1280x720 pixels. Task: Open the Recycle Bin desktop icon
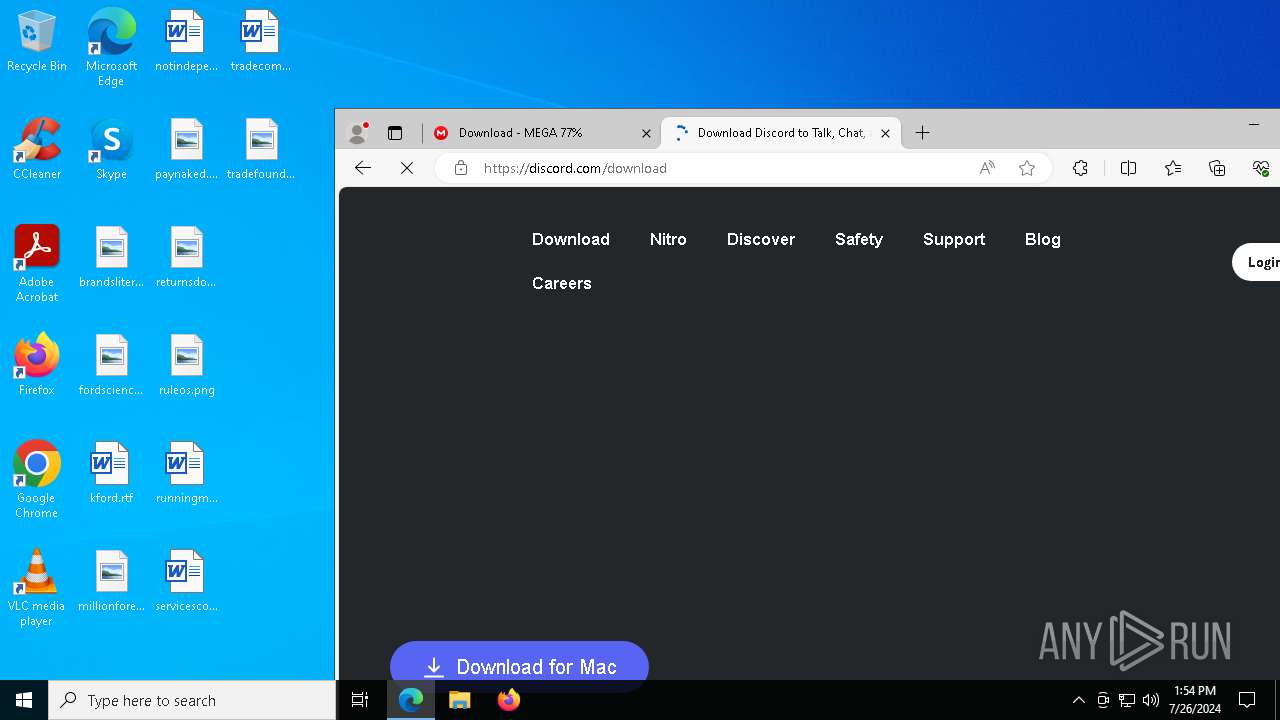(37, 42)
